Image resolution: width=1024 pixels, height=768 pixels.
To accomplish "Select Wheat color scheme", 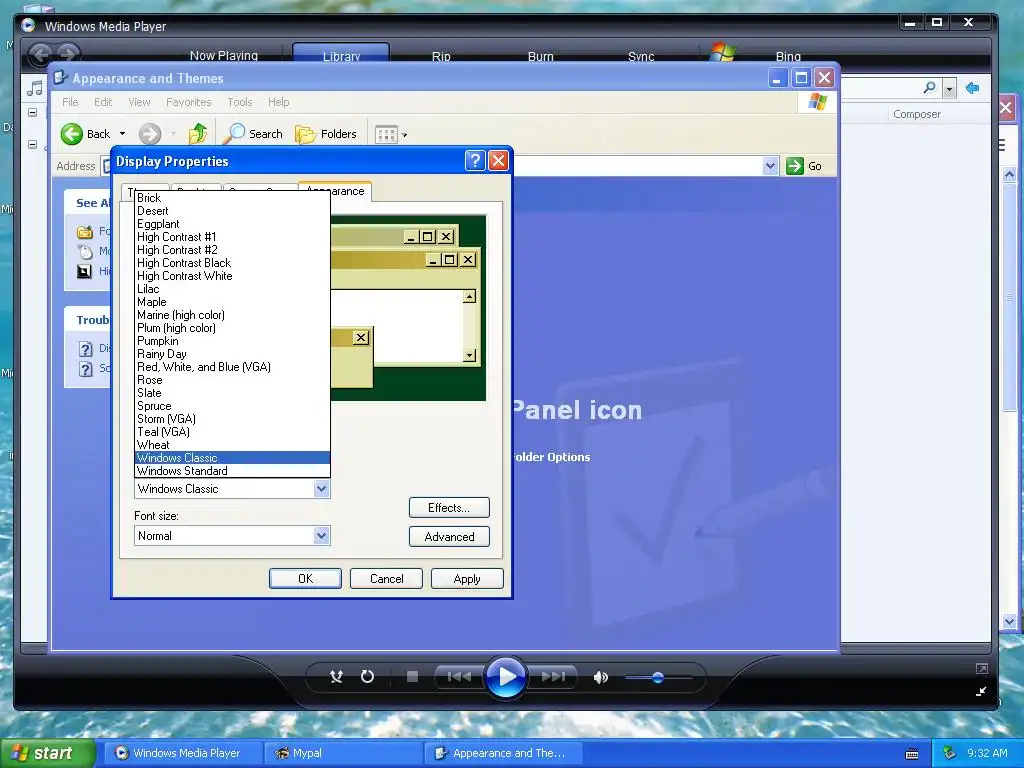I will tap(232, 445).
